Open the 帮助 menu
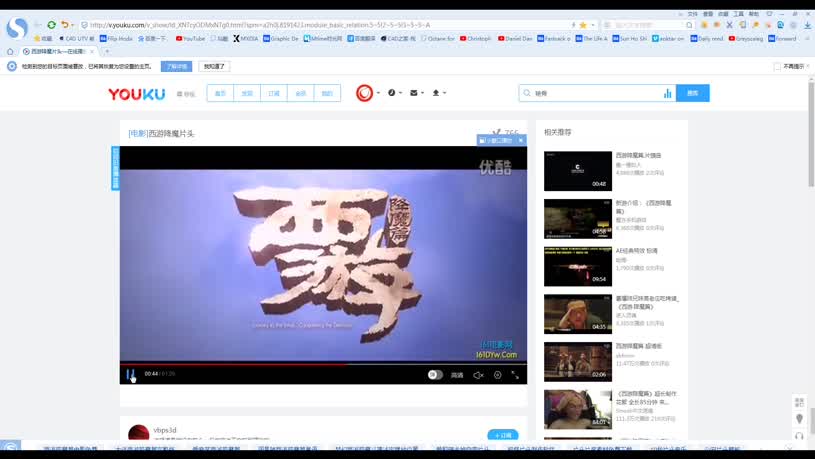Viewport: 815px width, 459px height. click(754, 14)
